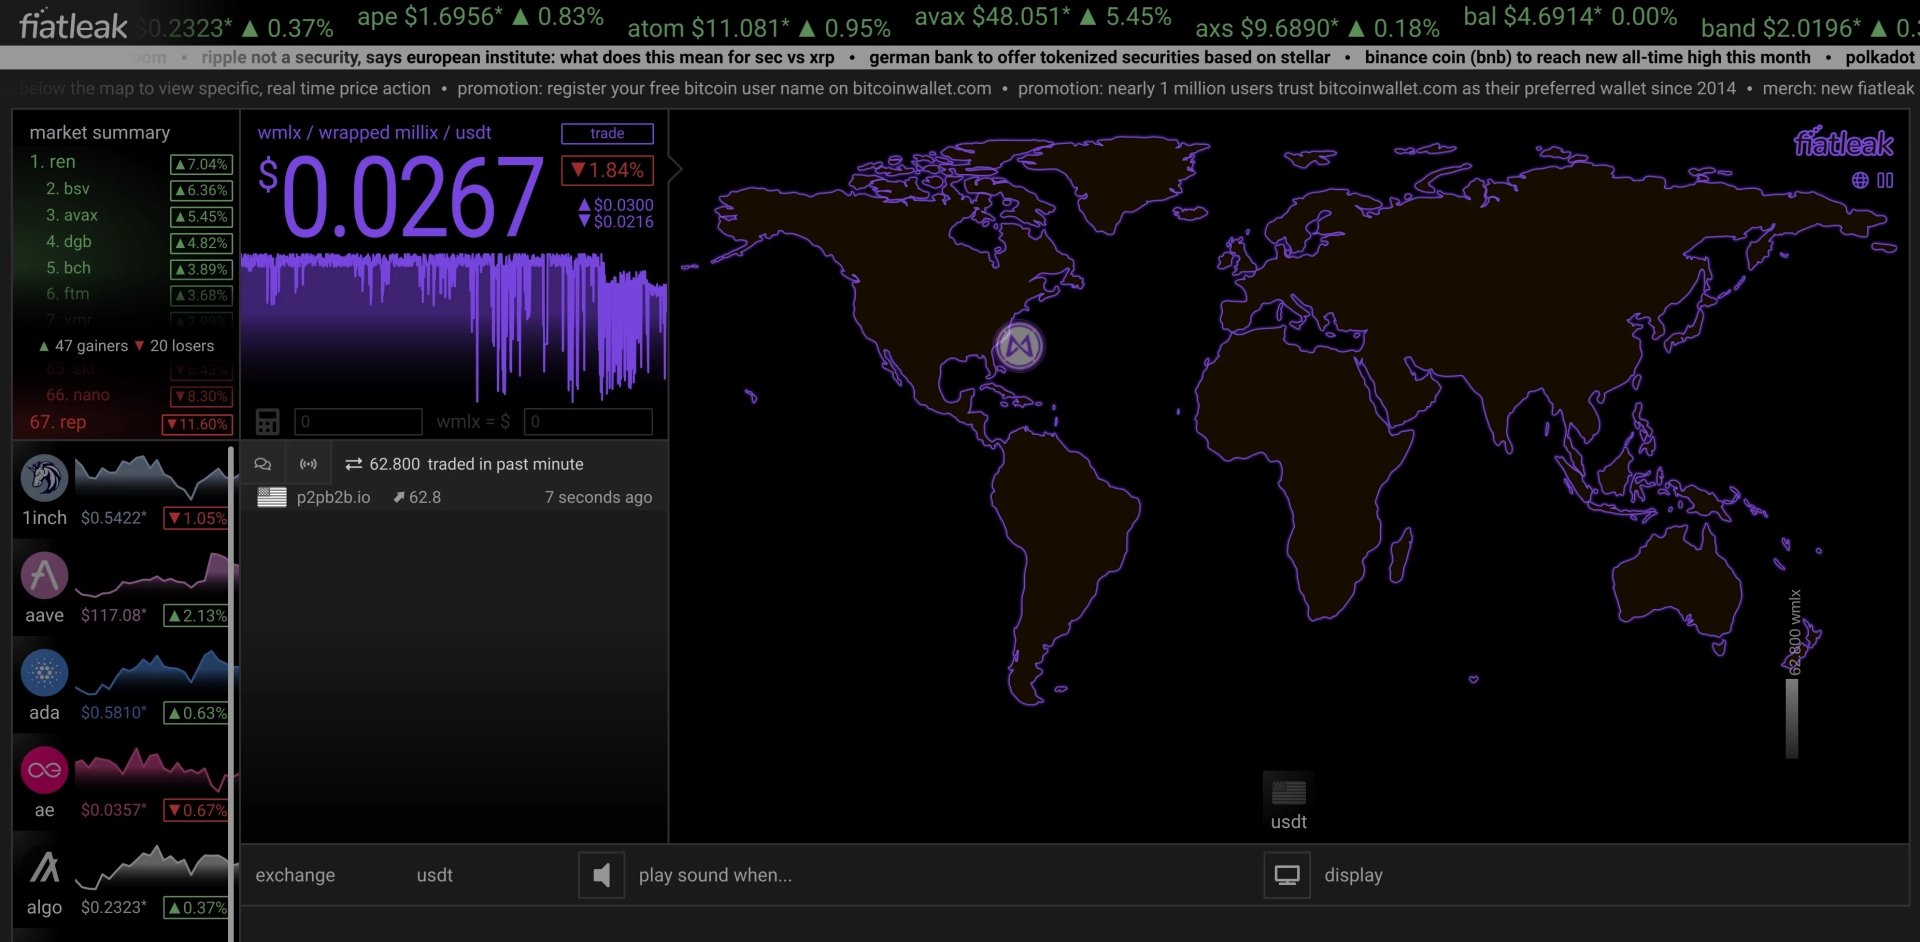Click the wmlx amount input field

(358, 422)
